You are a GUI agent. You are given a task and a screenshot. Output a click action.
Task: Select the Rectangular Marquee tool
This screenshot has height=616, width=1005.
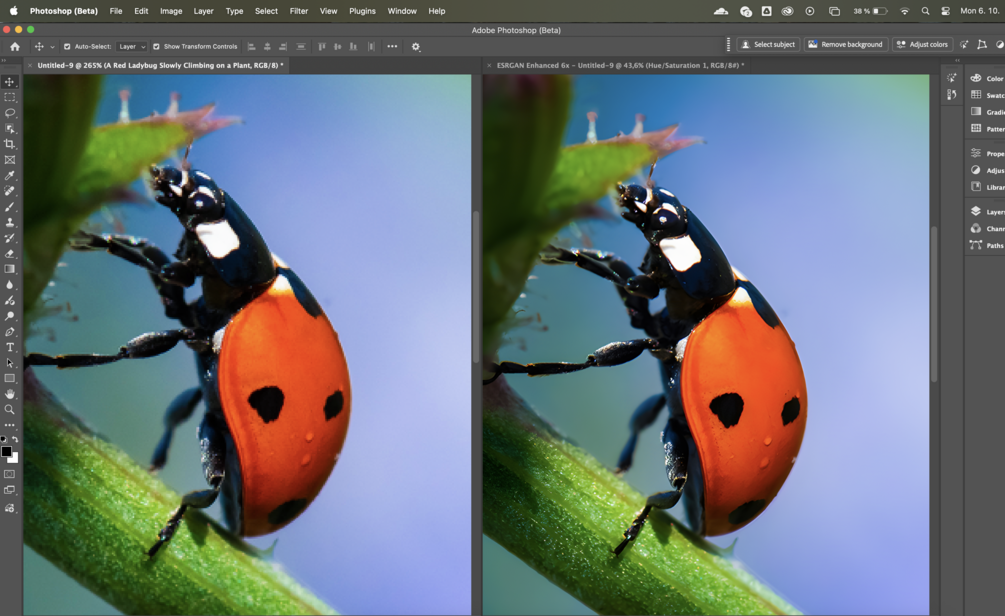point(10,97)
